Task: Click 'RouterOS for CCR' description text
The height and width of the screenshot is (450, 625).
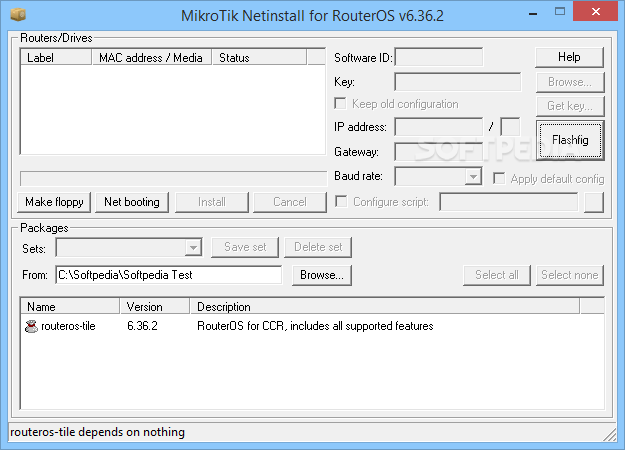Action: click(x=315, y=326)
